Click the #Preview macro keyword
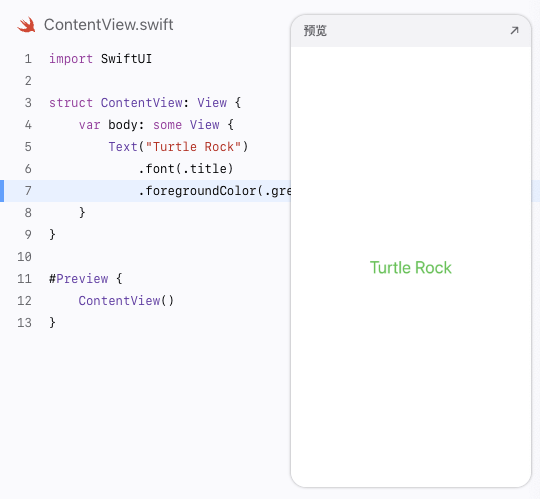The height and width of the screenshot is (499, 540). pyautogui.click(x=79, y=279)
